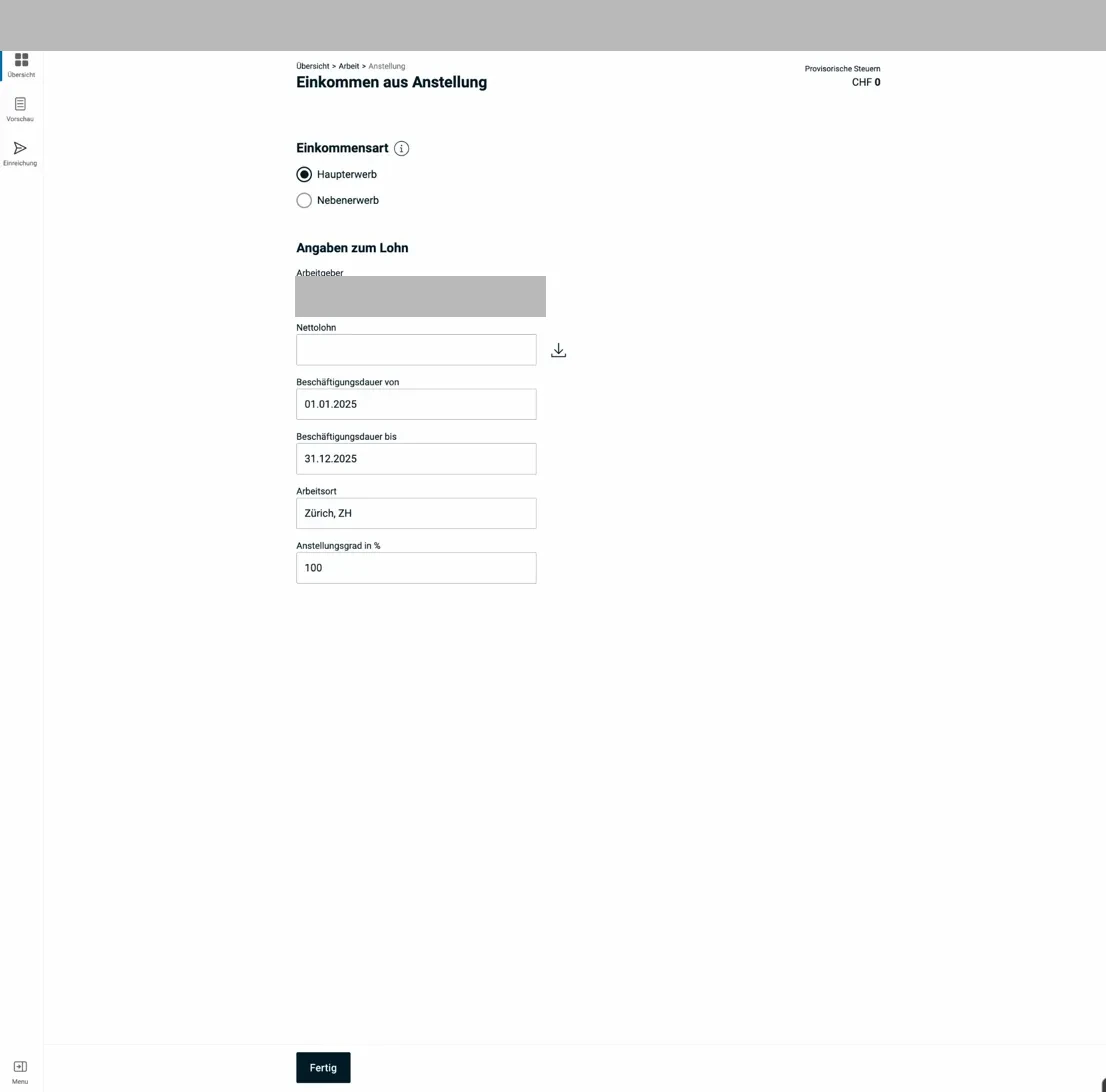The width and height of the screenshot is (1106, 1092).
Task: Click the Provisorische Steuern CHF 0 amount
Action: click(865, 83)
